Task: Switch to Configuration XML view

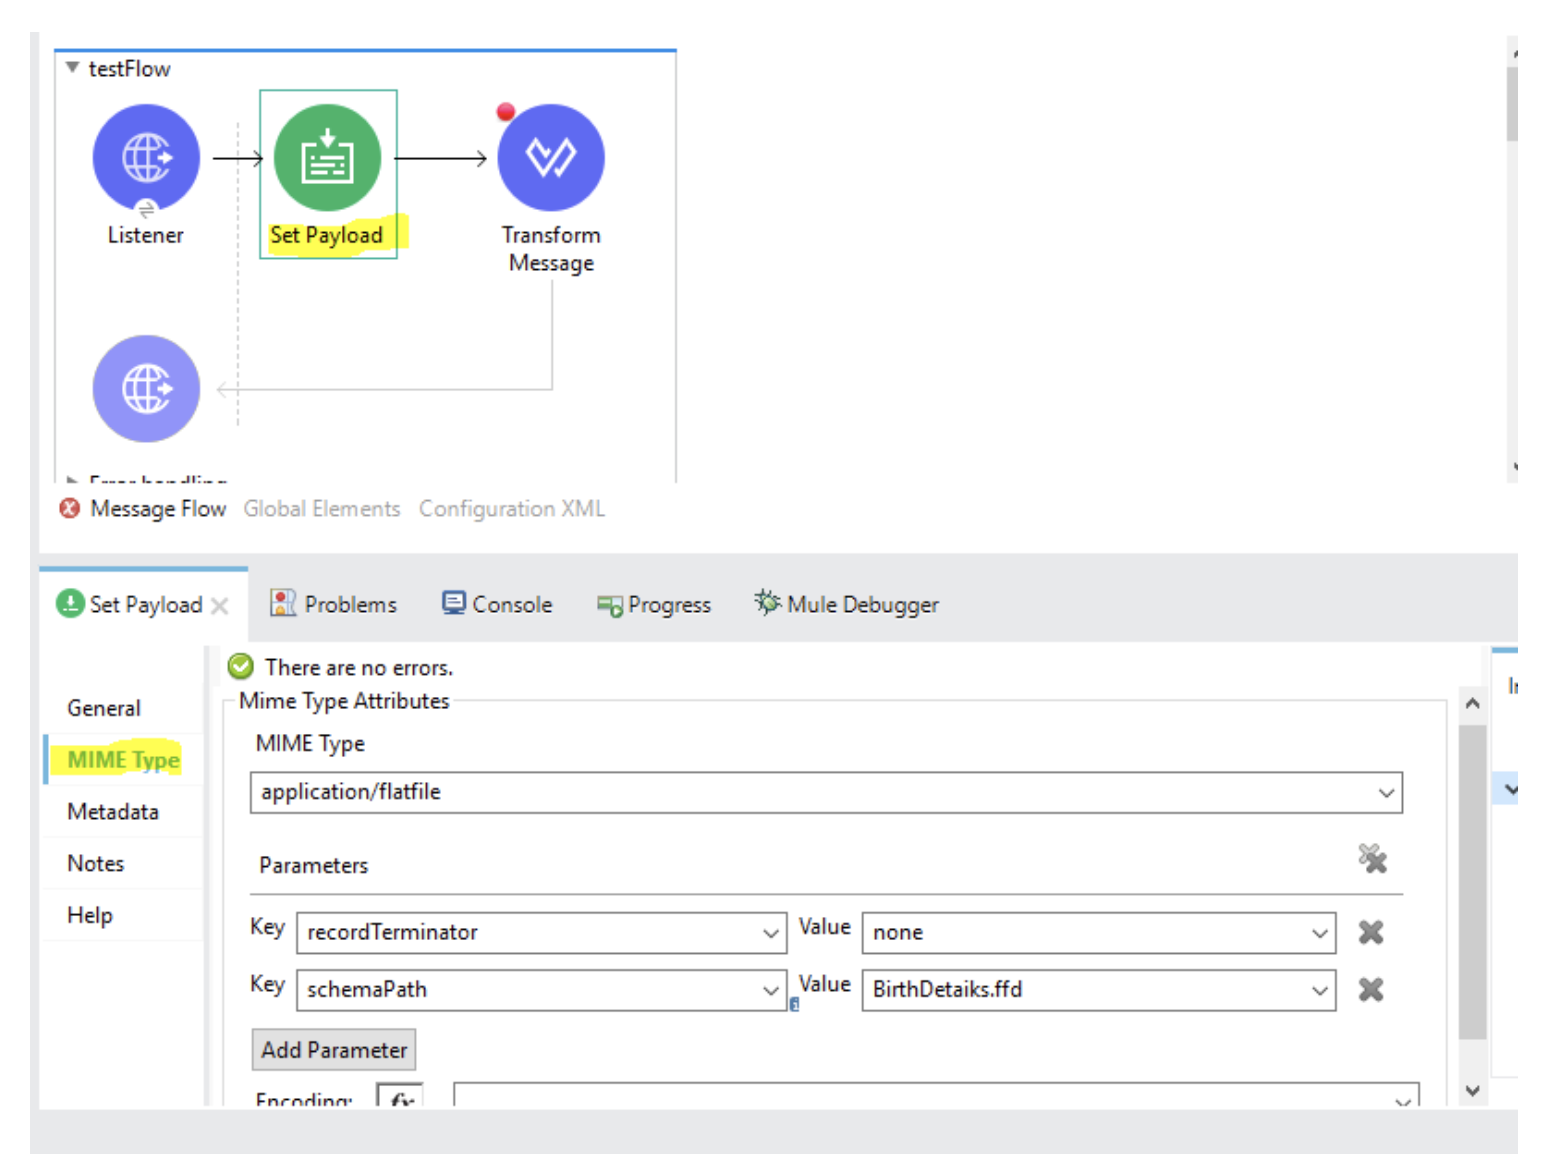Action: (511, 509)
